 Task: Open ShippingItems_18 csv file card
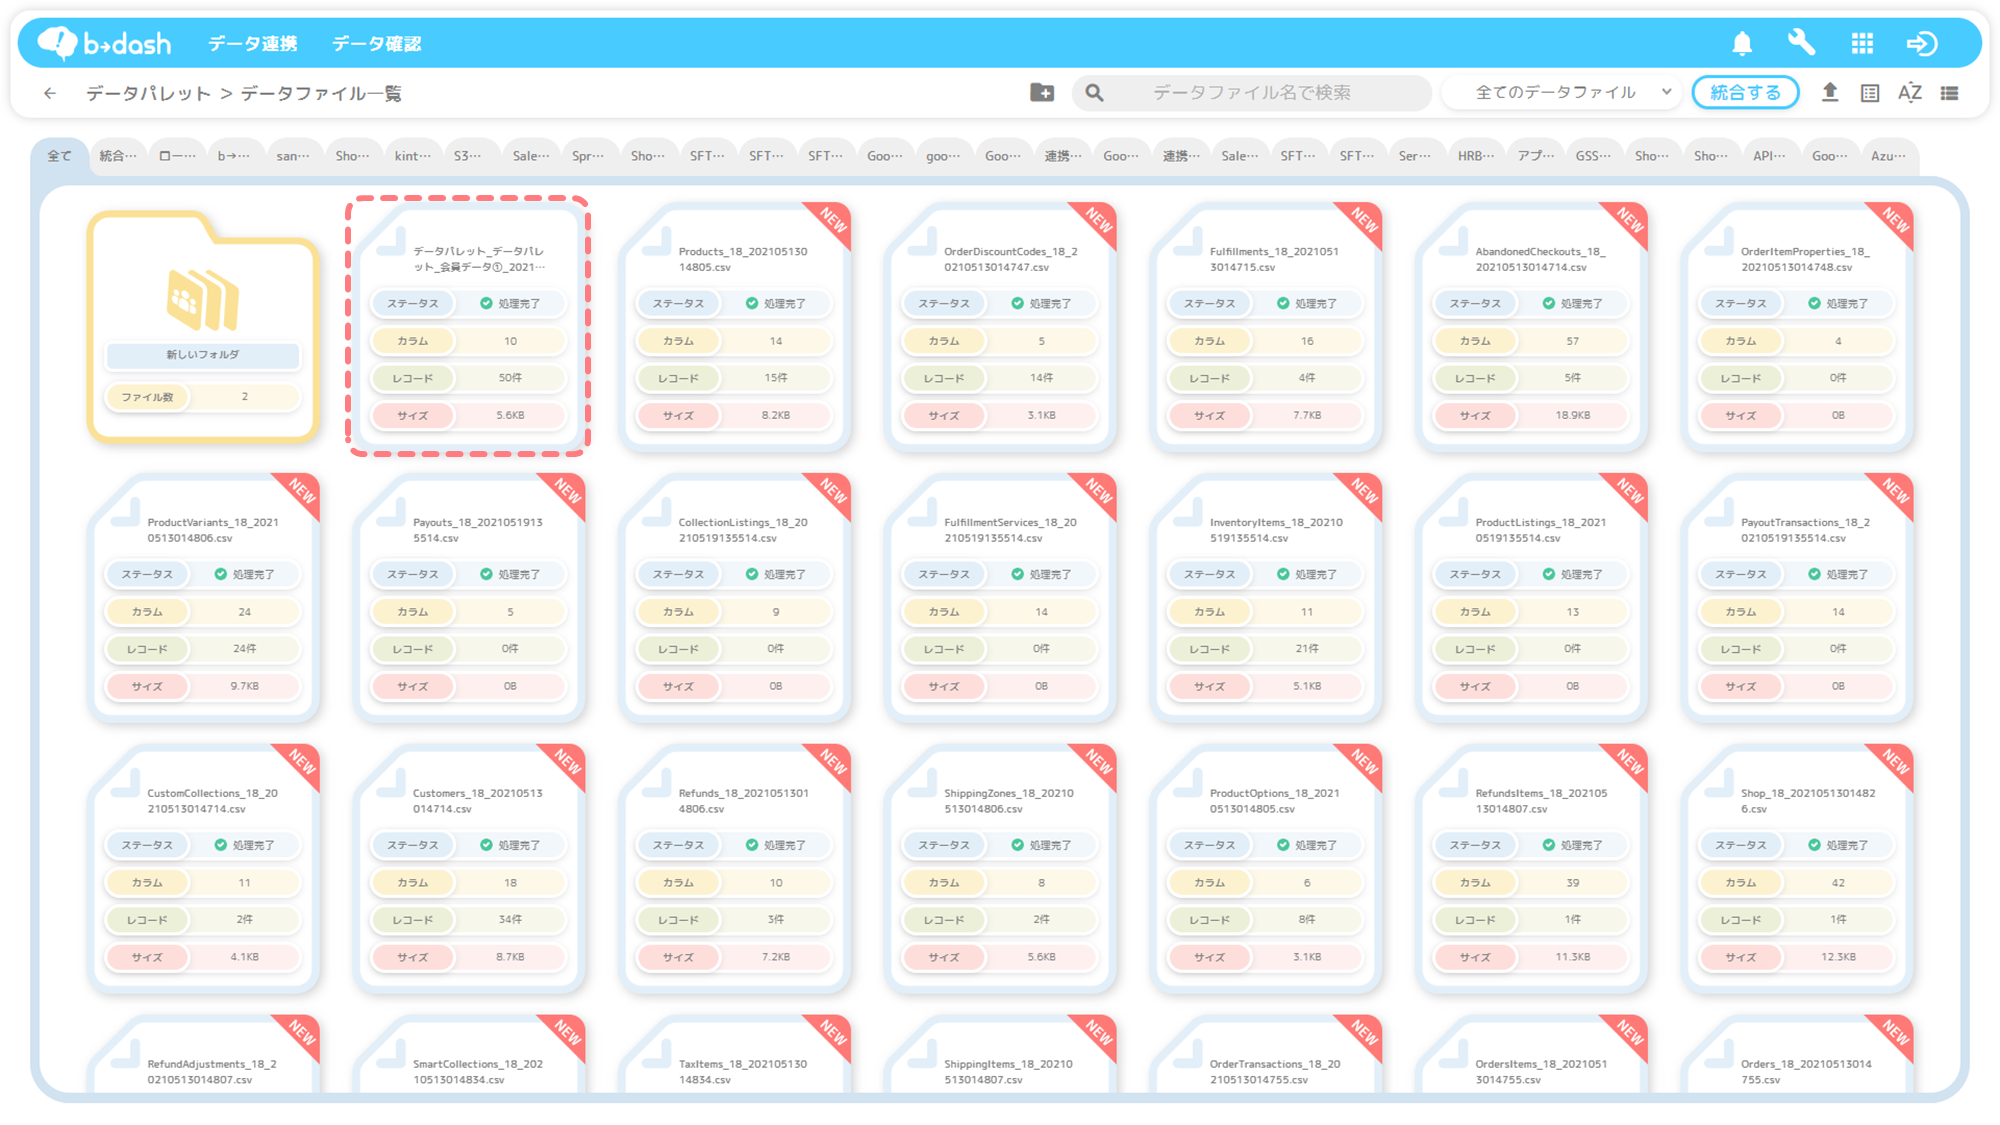[1000, 1055]
